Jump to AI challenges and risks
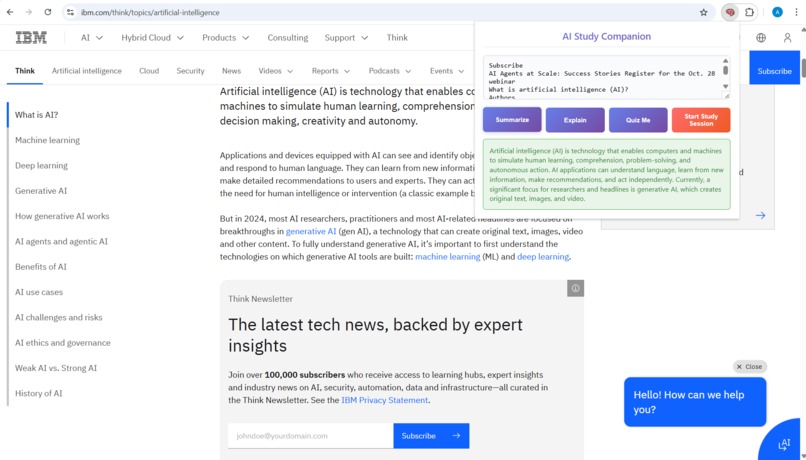Image resolution: width=806 pixels, height=460 pixels. point(59,317)
